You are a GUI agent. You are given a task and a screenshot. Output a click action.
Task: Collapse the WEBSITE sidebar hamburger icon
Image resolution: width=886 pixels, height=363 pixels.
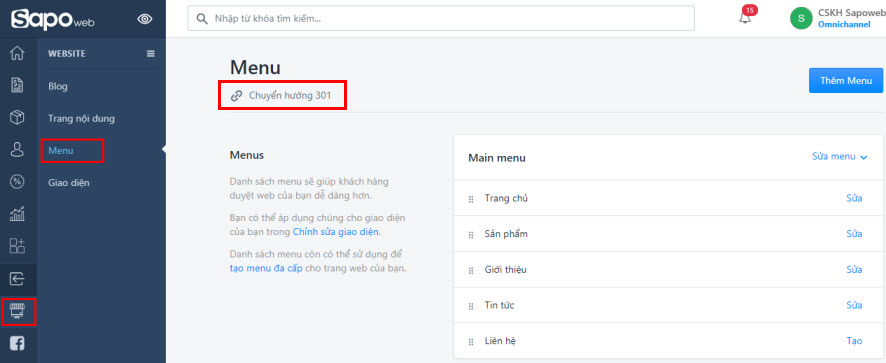click(x=151, y=54)
